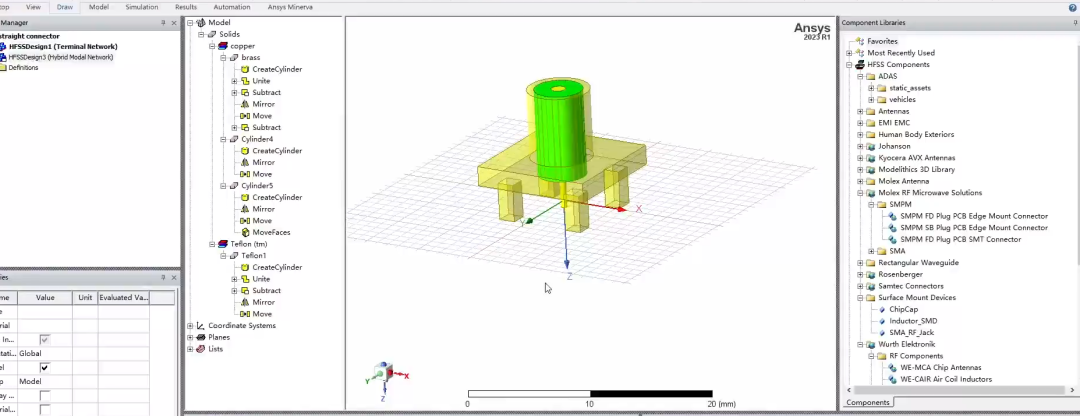Click the Lists icon in model tree
The width and height of the screenshot is (1080, 416).
point(200,349)
